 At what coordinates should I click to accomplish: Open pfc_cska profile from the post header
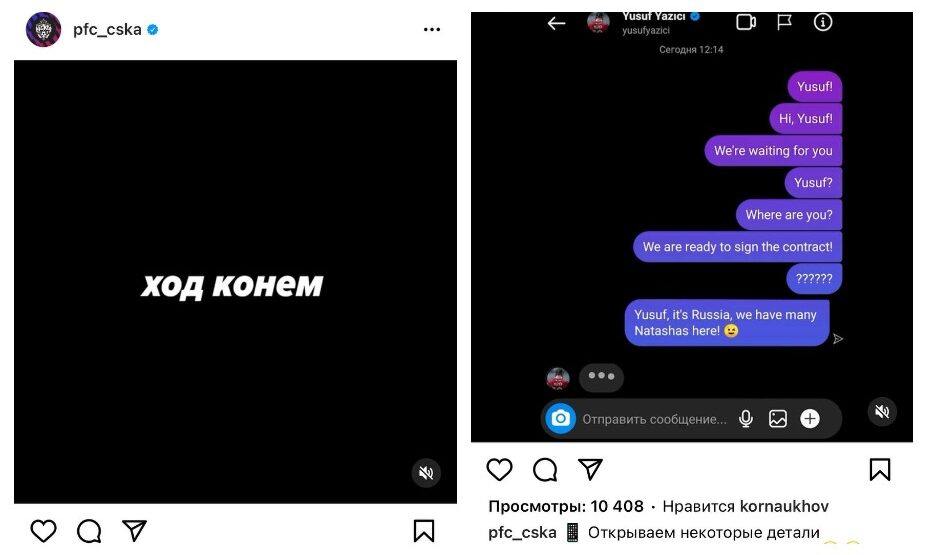107,30
